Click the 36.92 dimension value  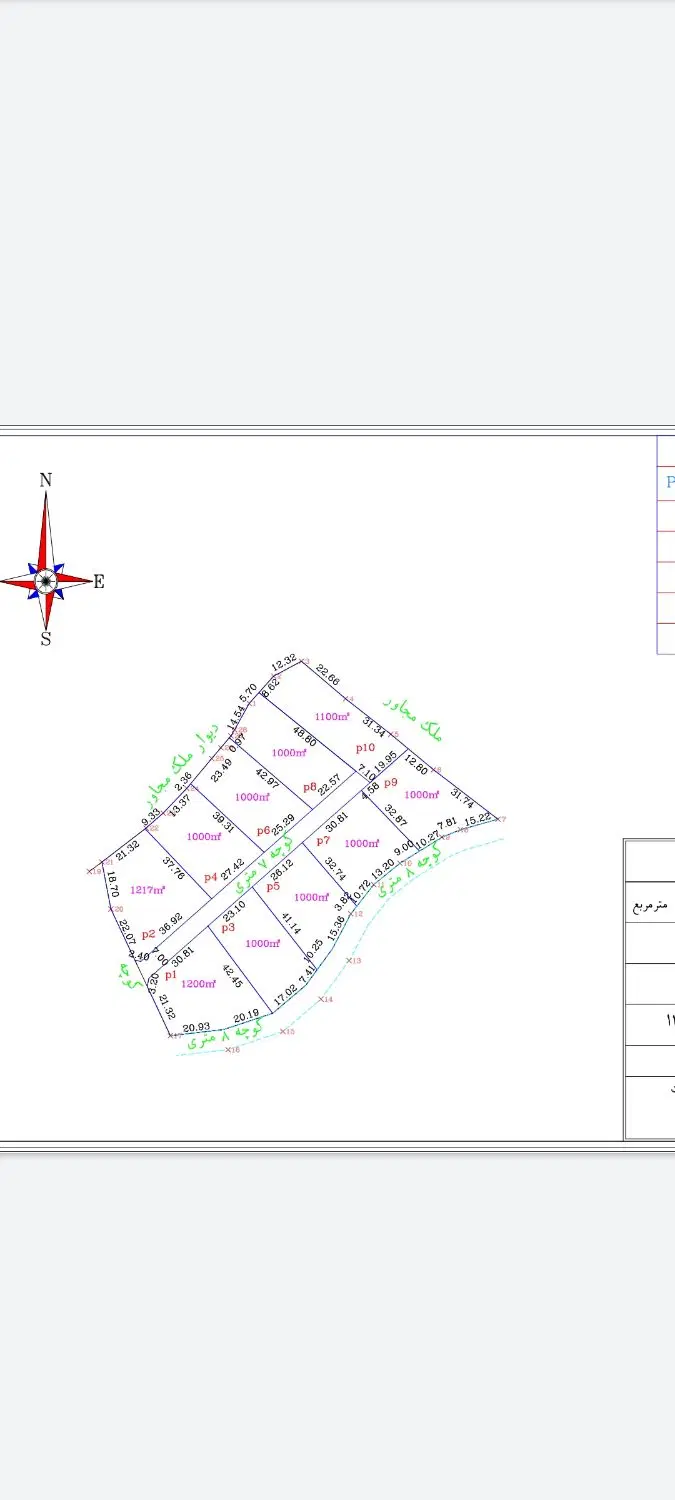click(x=171, y=922)
